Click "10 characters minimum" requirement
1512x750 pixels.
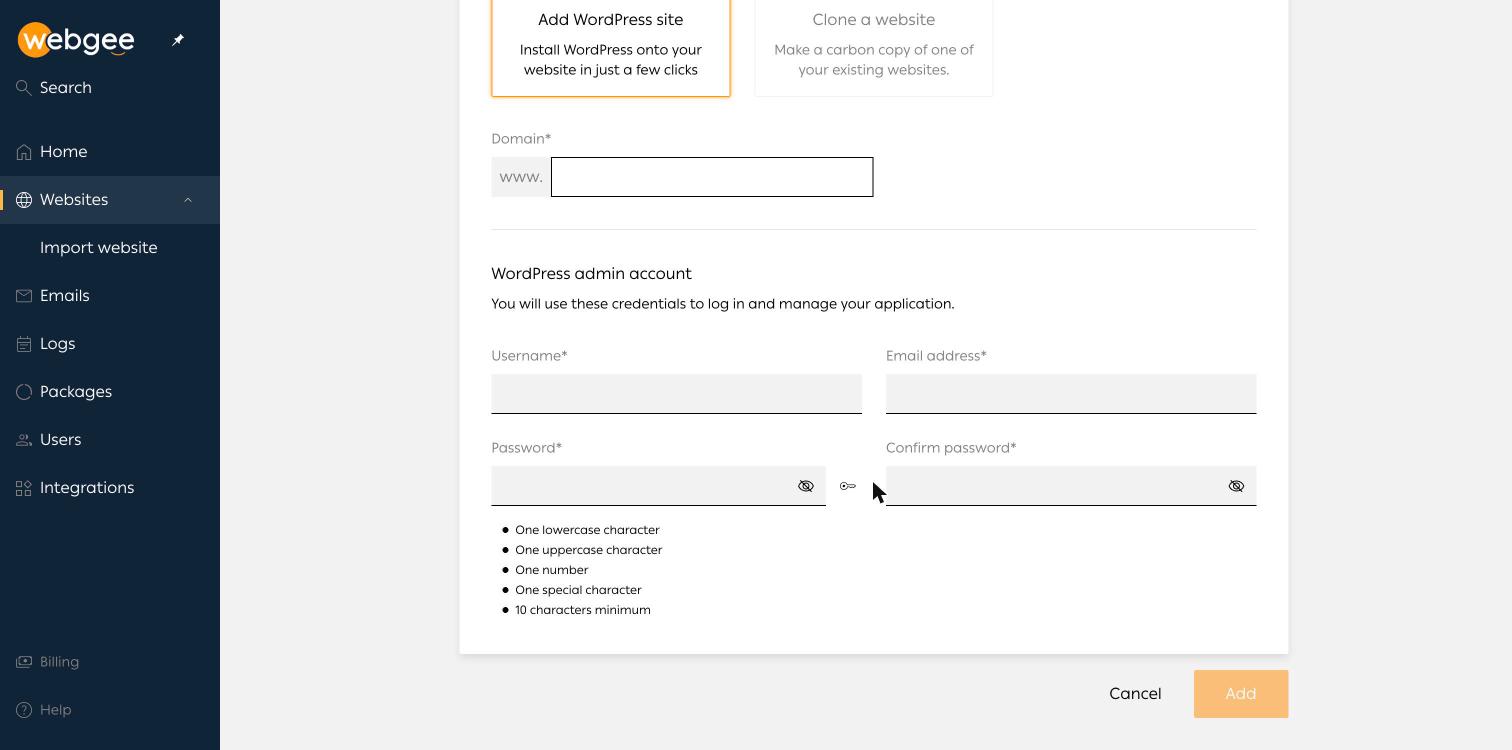583,610
